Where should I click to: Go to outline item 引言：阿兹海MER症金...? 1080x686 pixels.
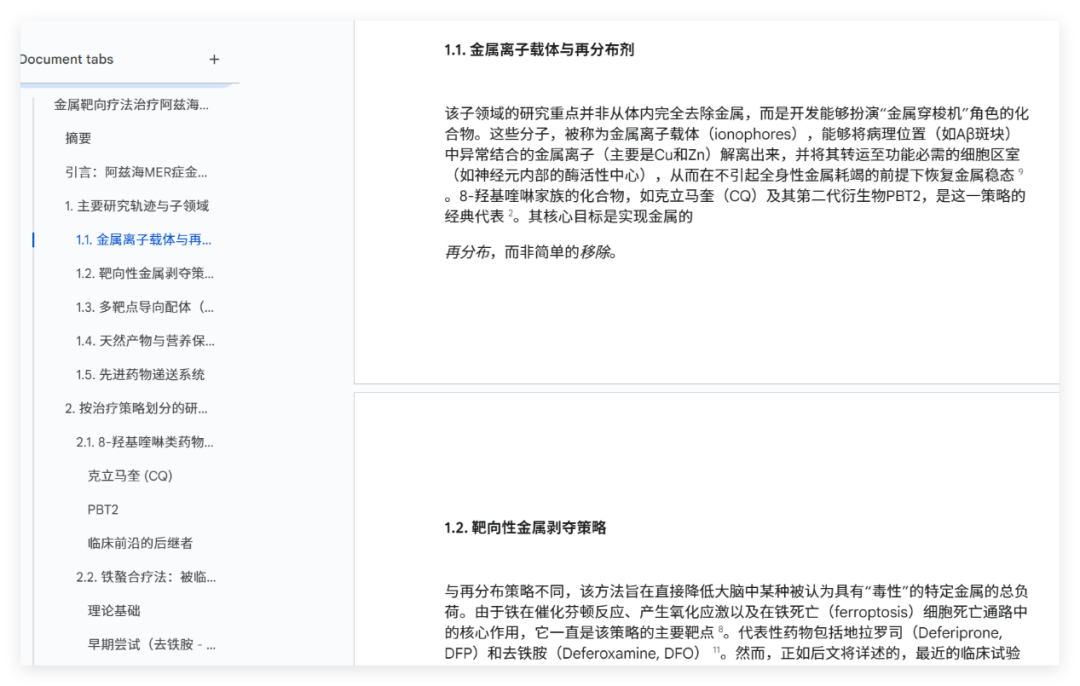[136, 172]
